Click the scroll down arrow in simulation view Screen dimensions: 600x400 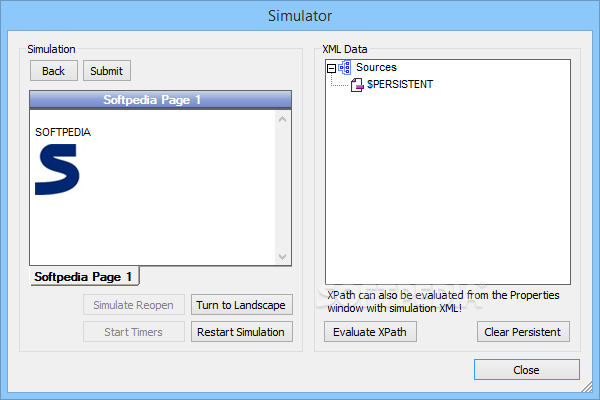pos(282,256)
